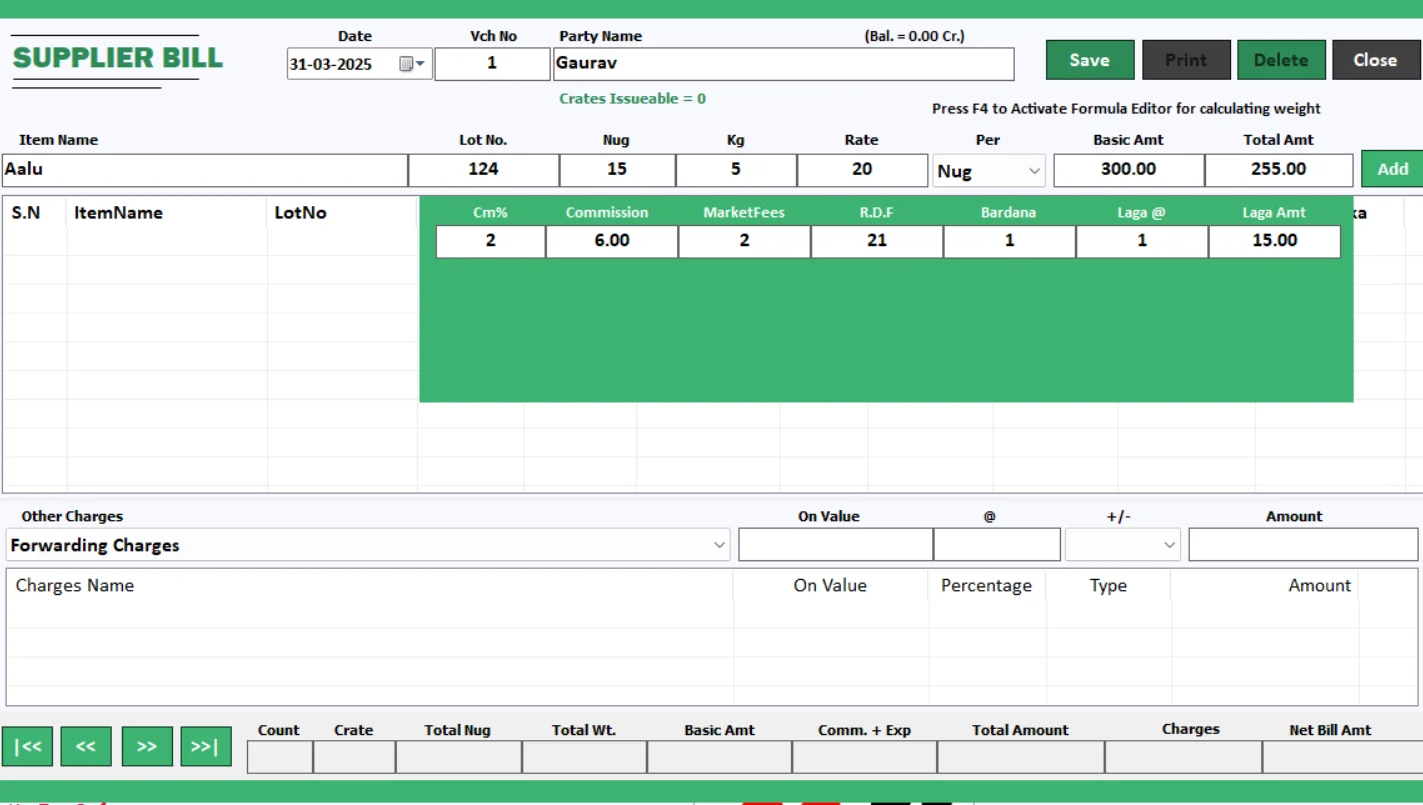This screenshot has height=805, width=1423.
Task: Focus the Party Name field containing Gaurav
Action: coord(783,63)
